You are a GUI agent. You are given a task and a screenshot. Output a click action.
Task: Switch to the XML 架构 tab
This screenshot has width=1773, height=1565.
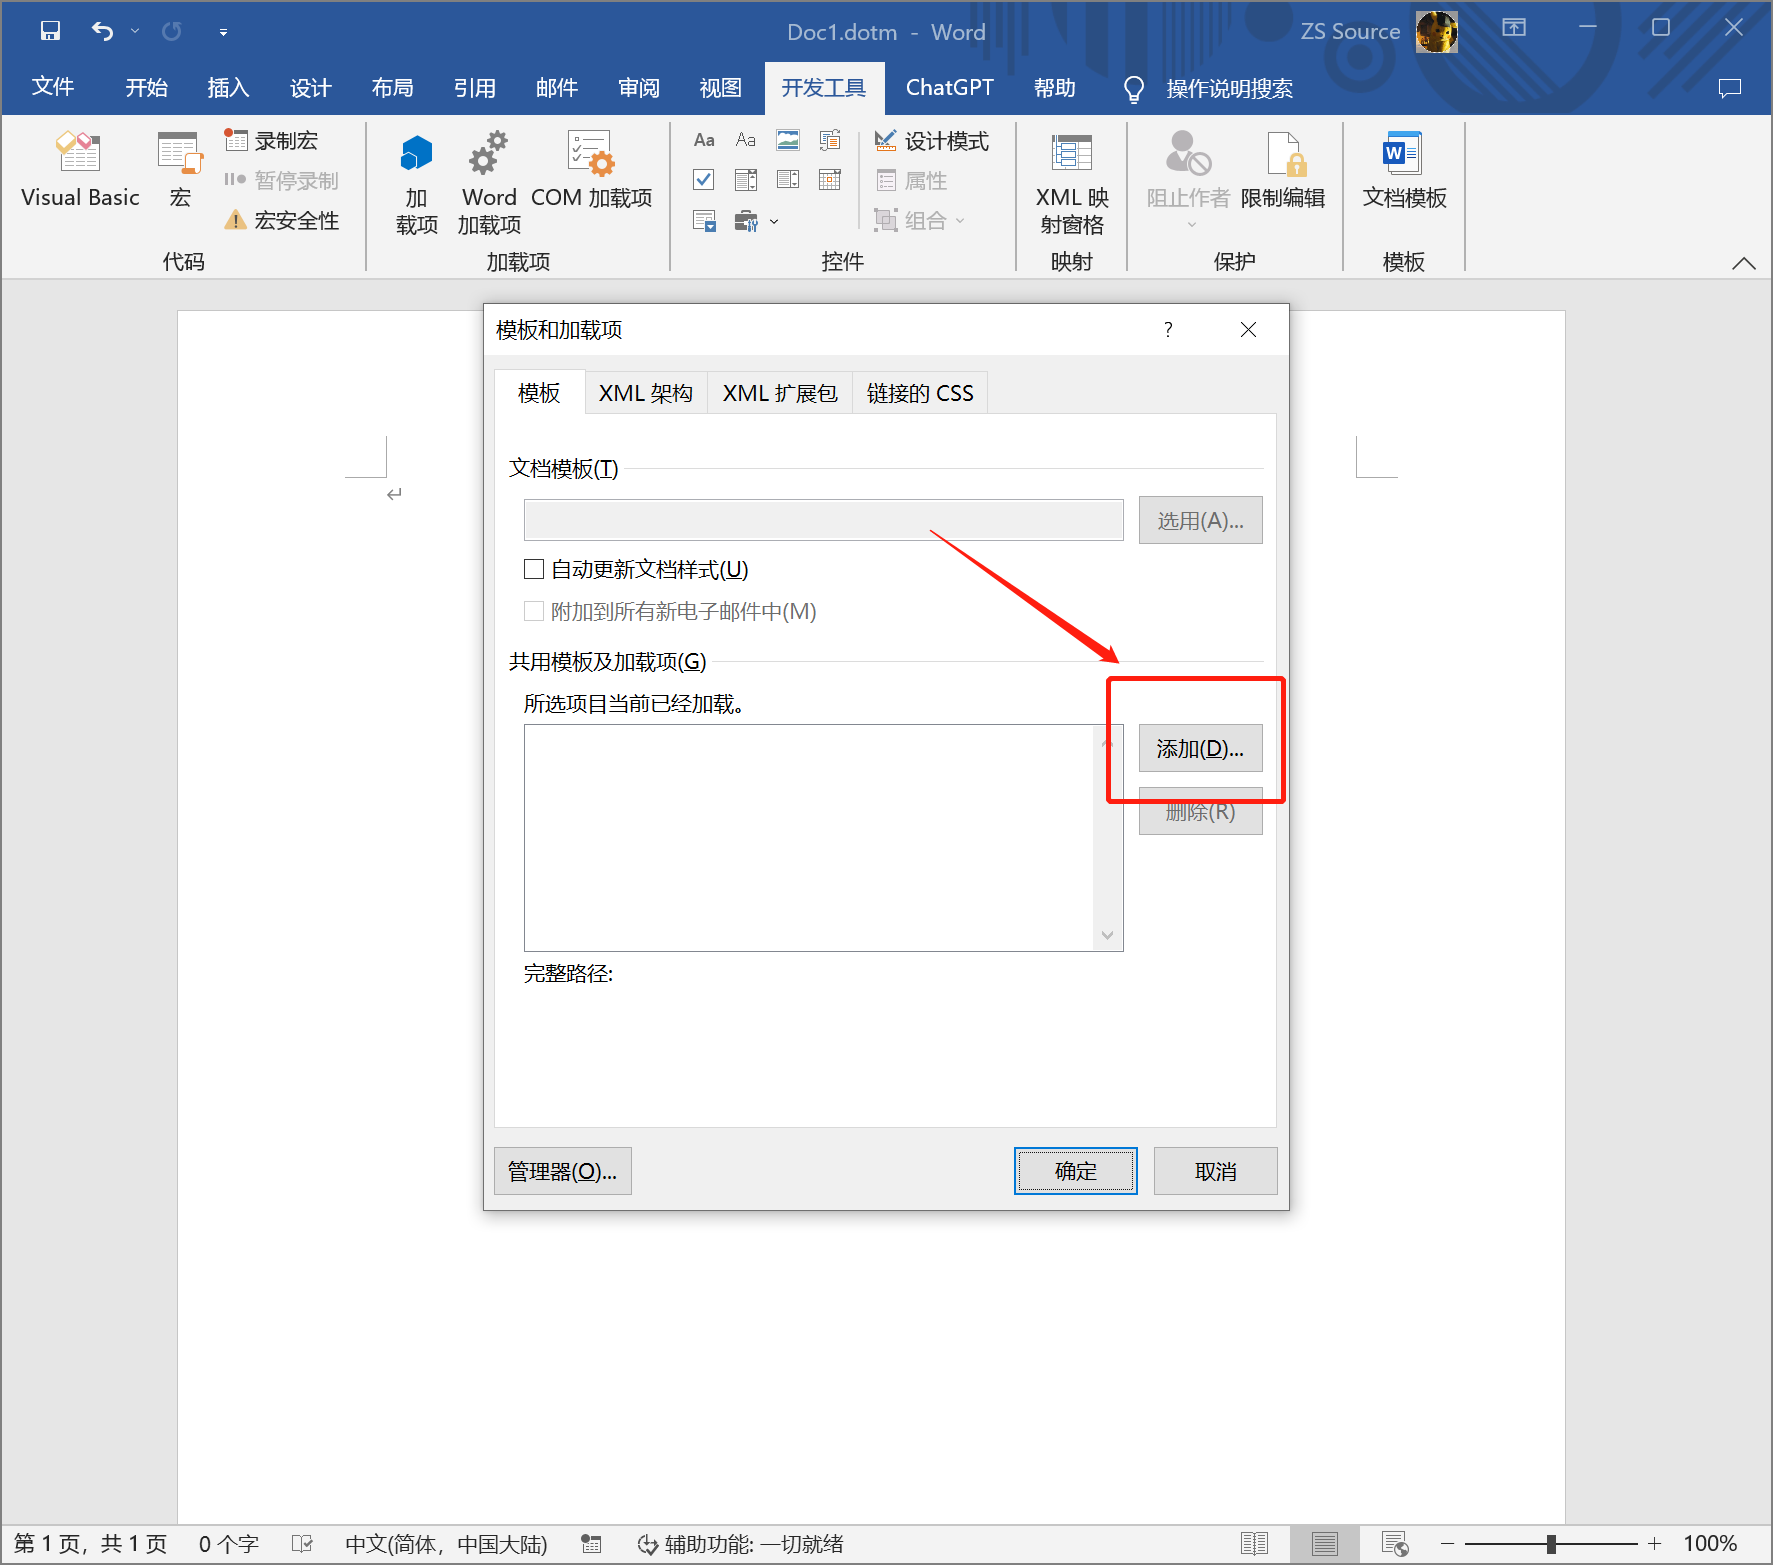coord(645,394)
